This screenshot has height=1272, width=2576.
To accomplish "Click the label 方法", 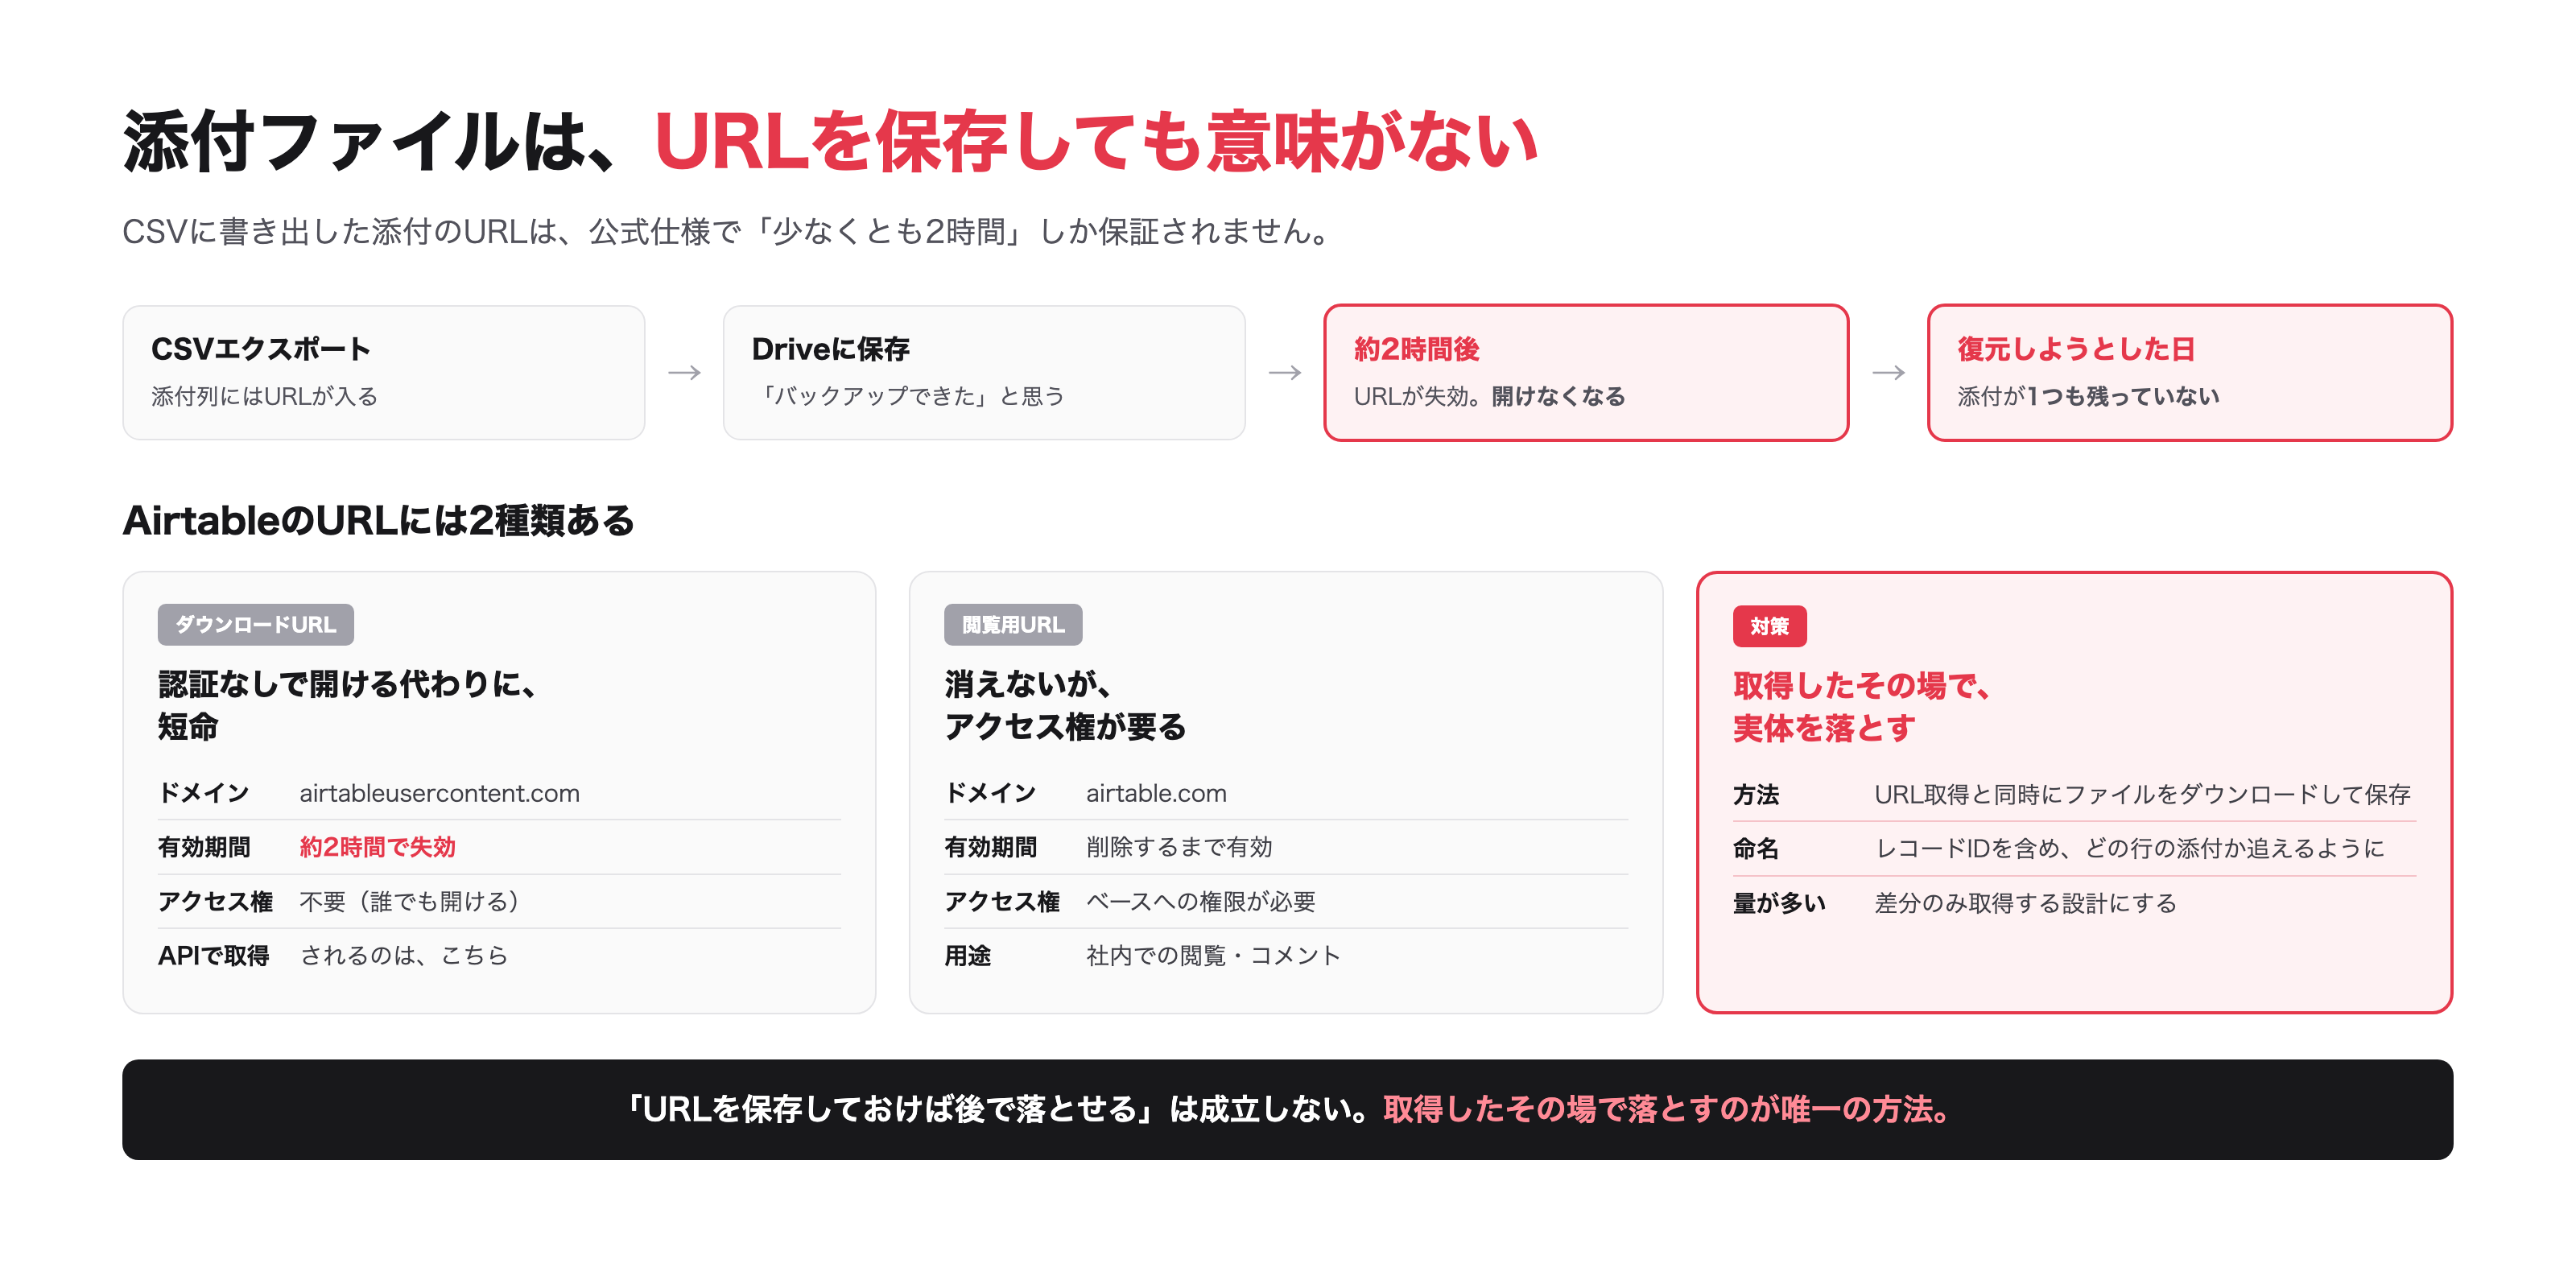I will [1757, 794].
